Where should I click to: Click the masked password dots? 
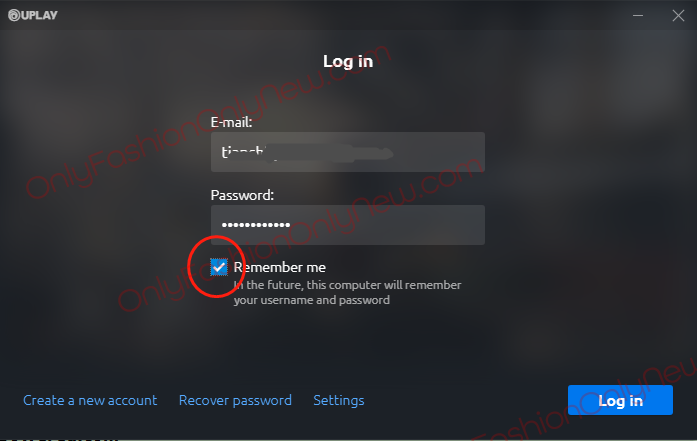point(256,225)
